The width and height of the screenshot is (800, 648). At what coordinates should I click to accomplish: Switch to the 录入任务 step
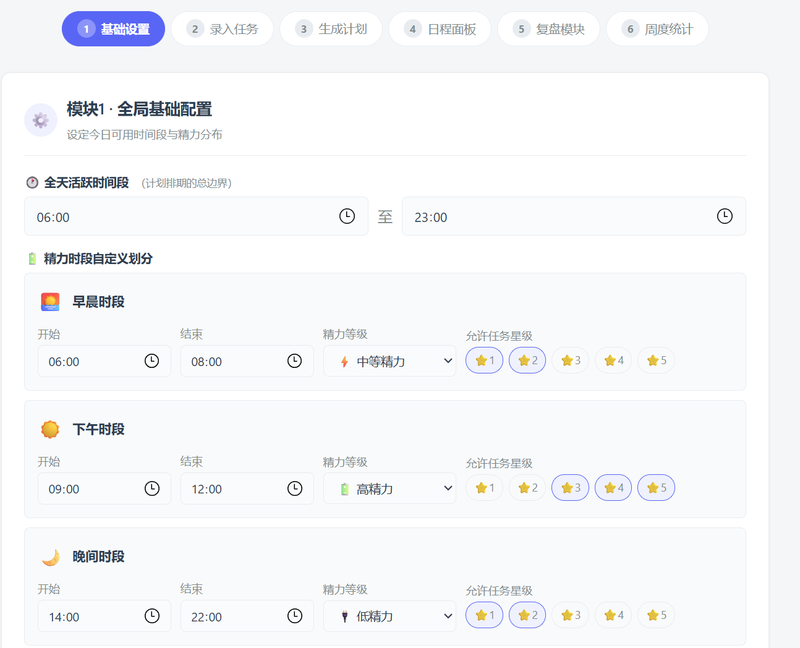coord(222,29)
